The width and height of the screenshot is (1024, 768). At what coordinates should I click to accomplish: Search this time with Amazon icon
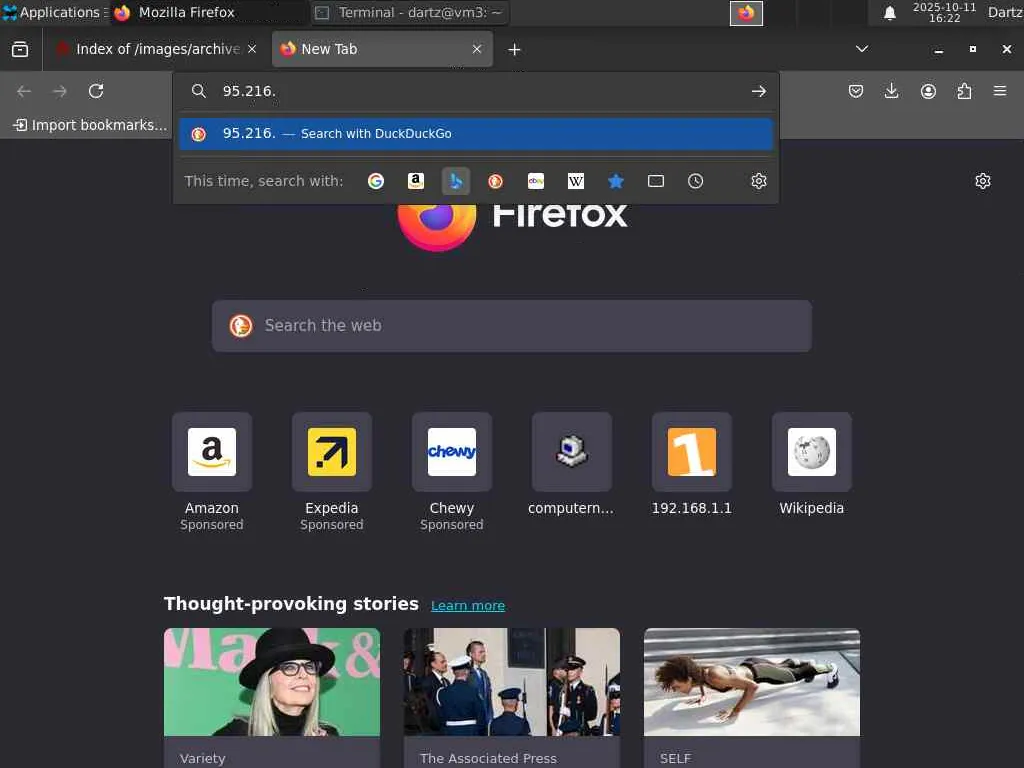click(x=416, y=181)
